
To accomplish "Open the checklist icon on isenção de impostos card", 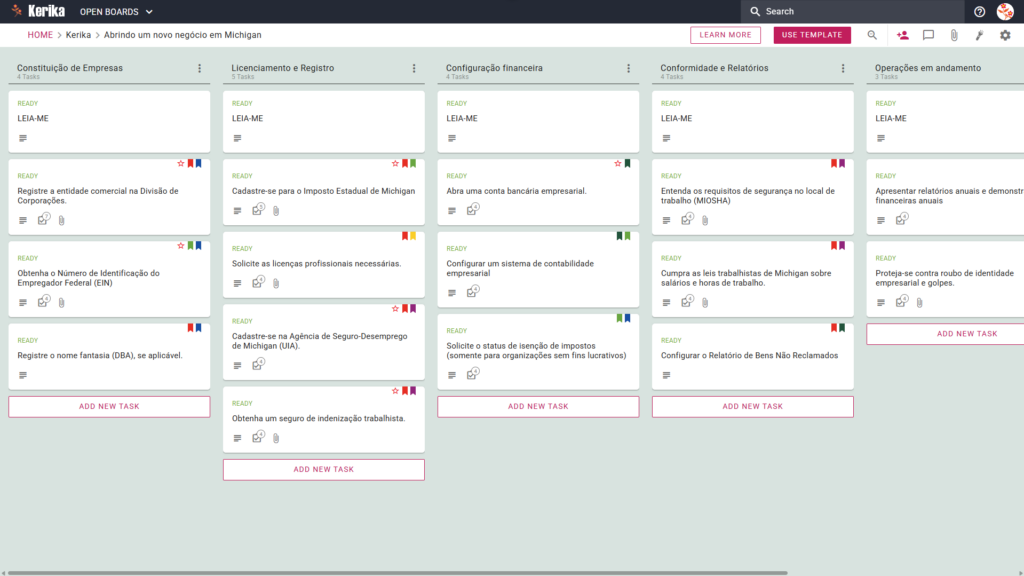I will point(472,374).
